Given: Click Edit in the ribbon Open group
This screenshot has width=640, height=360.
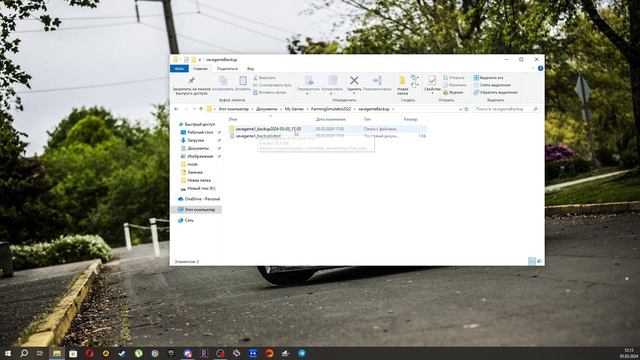Looking at the screenshot, I should pos(455,85).
